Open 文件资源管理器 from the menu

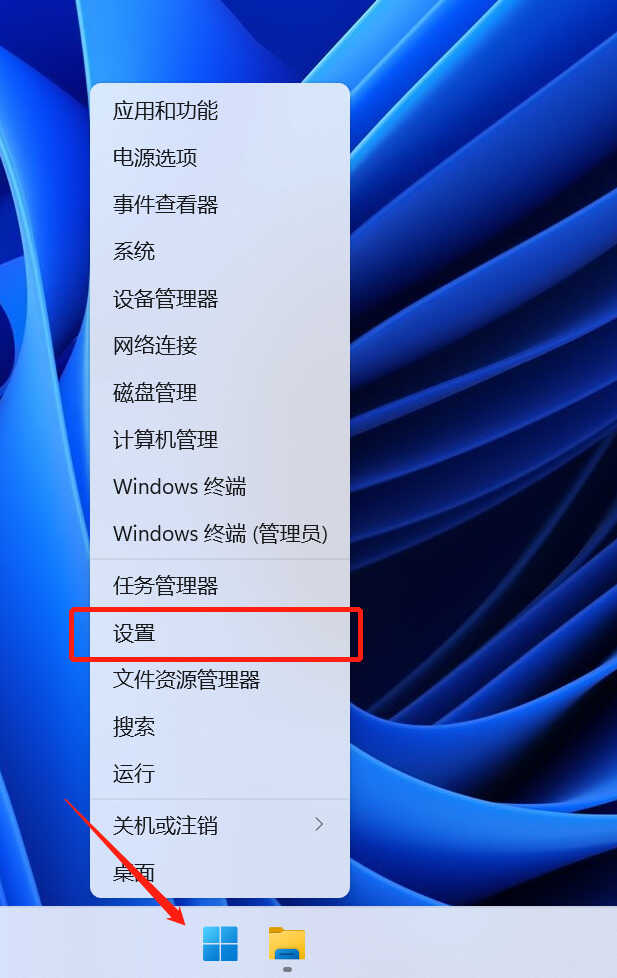point(220,680)
